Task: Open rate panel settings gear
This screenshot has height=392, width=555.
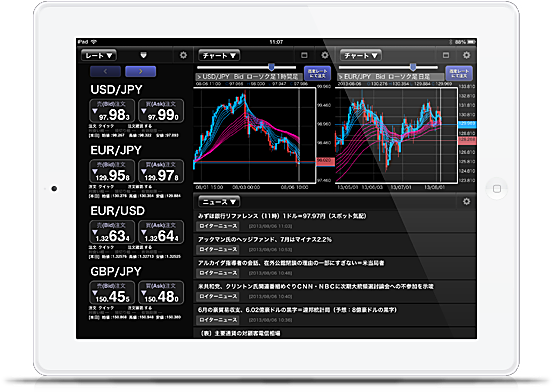Action: click(183, 55)
